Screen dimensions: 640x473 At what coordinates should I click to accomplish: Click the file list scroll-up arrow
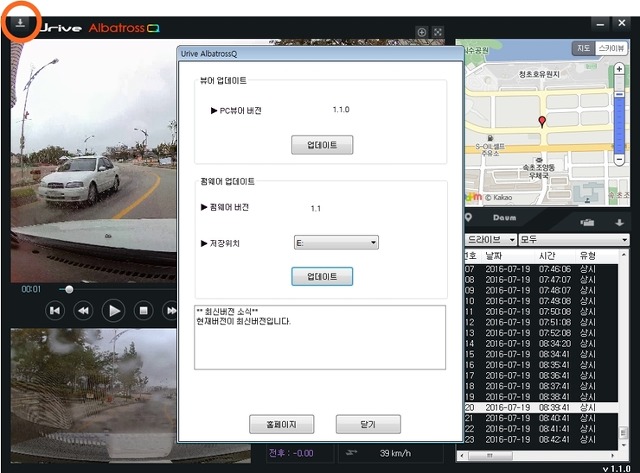[x=623, y=255]
